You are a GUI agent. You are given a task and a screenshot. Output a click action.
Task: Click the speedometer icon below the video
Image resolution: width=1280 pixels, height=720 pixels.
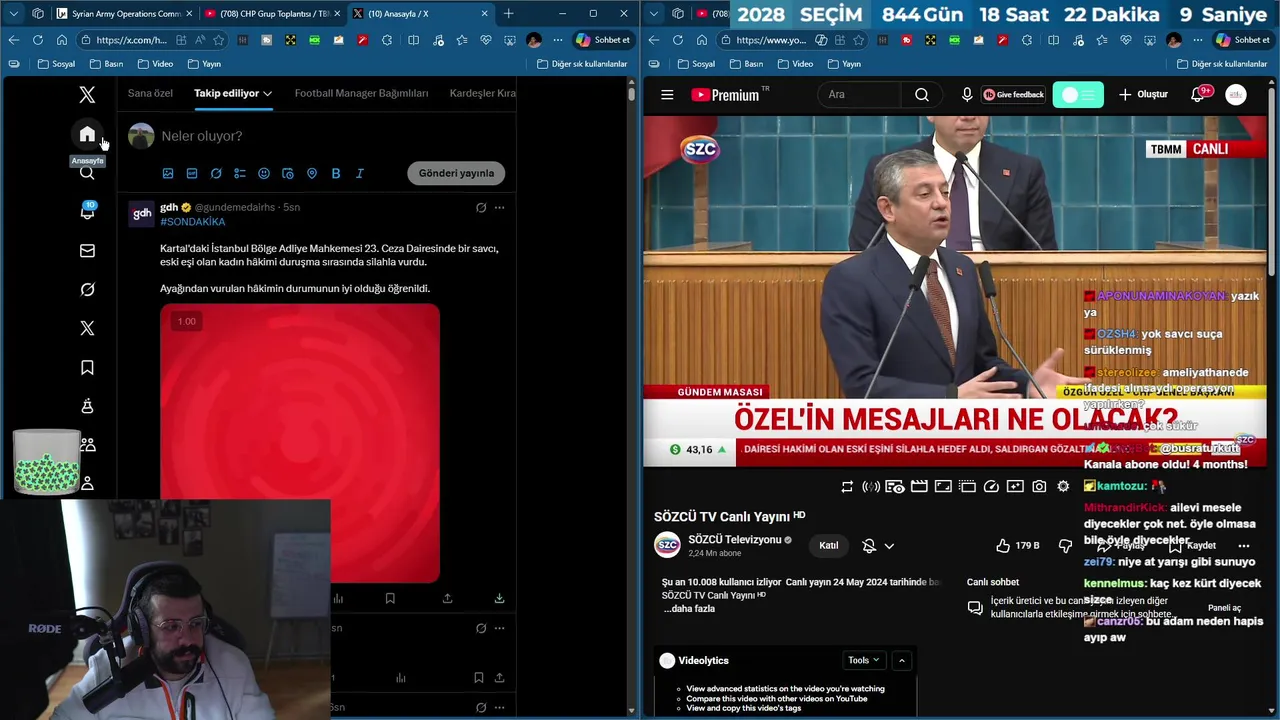click(991, 486)
